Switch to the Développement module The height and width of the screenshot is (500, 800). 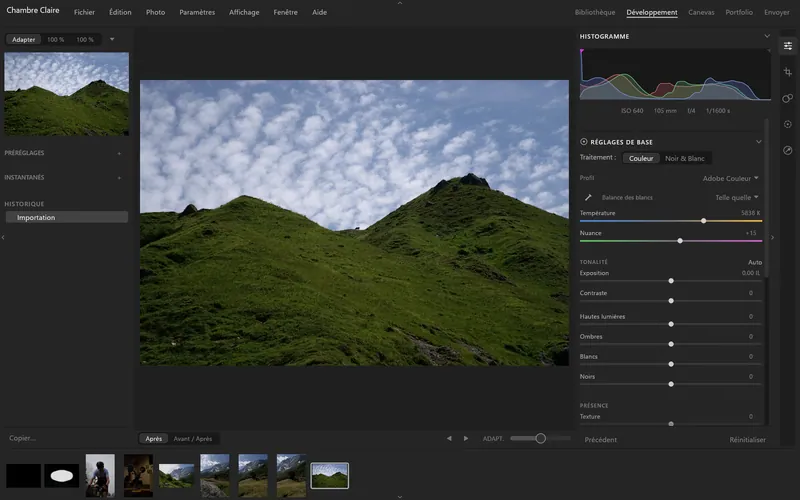pos(652,12)
